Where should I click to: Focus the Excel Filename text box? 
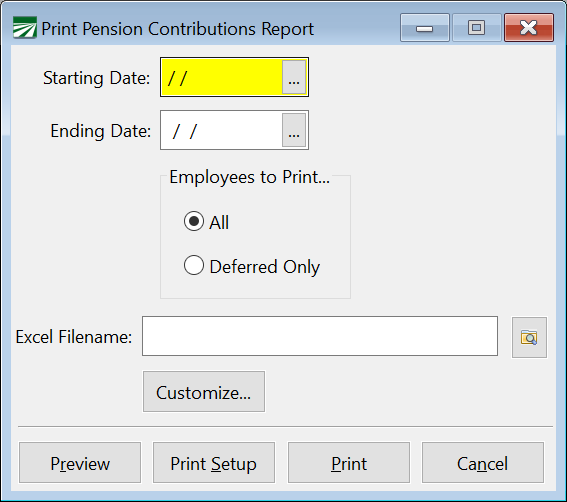pos(320,336)
